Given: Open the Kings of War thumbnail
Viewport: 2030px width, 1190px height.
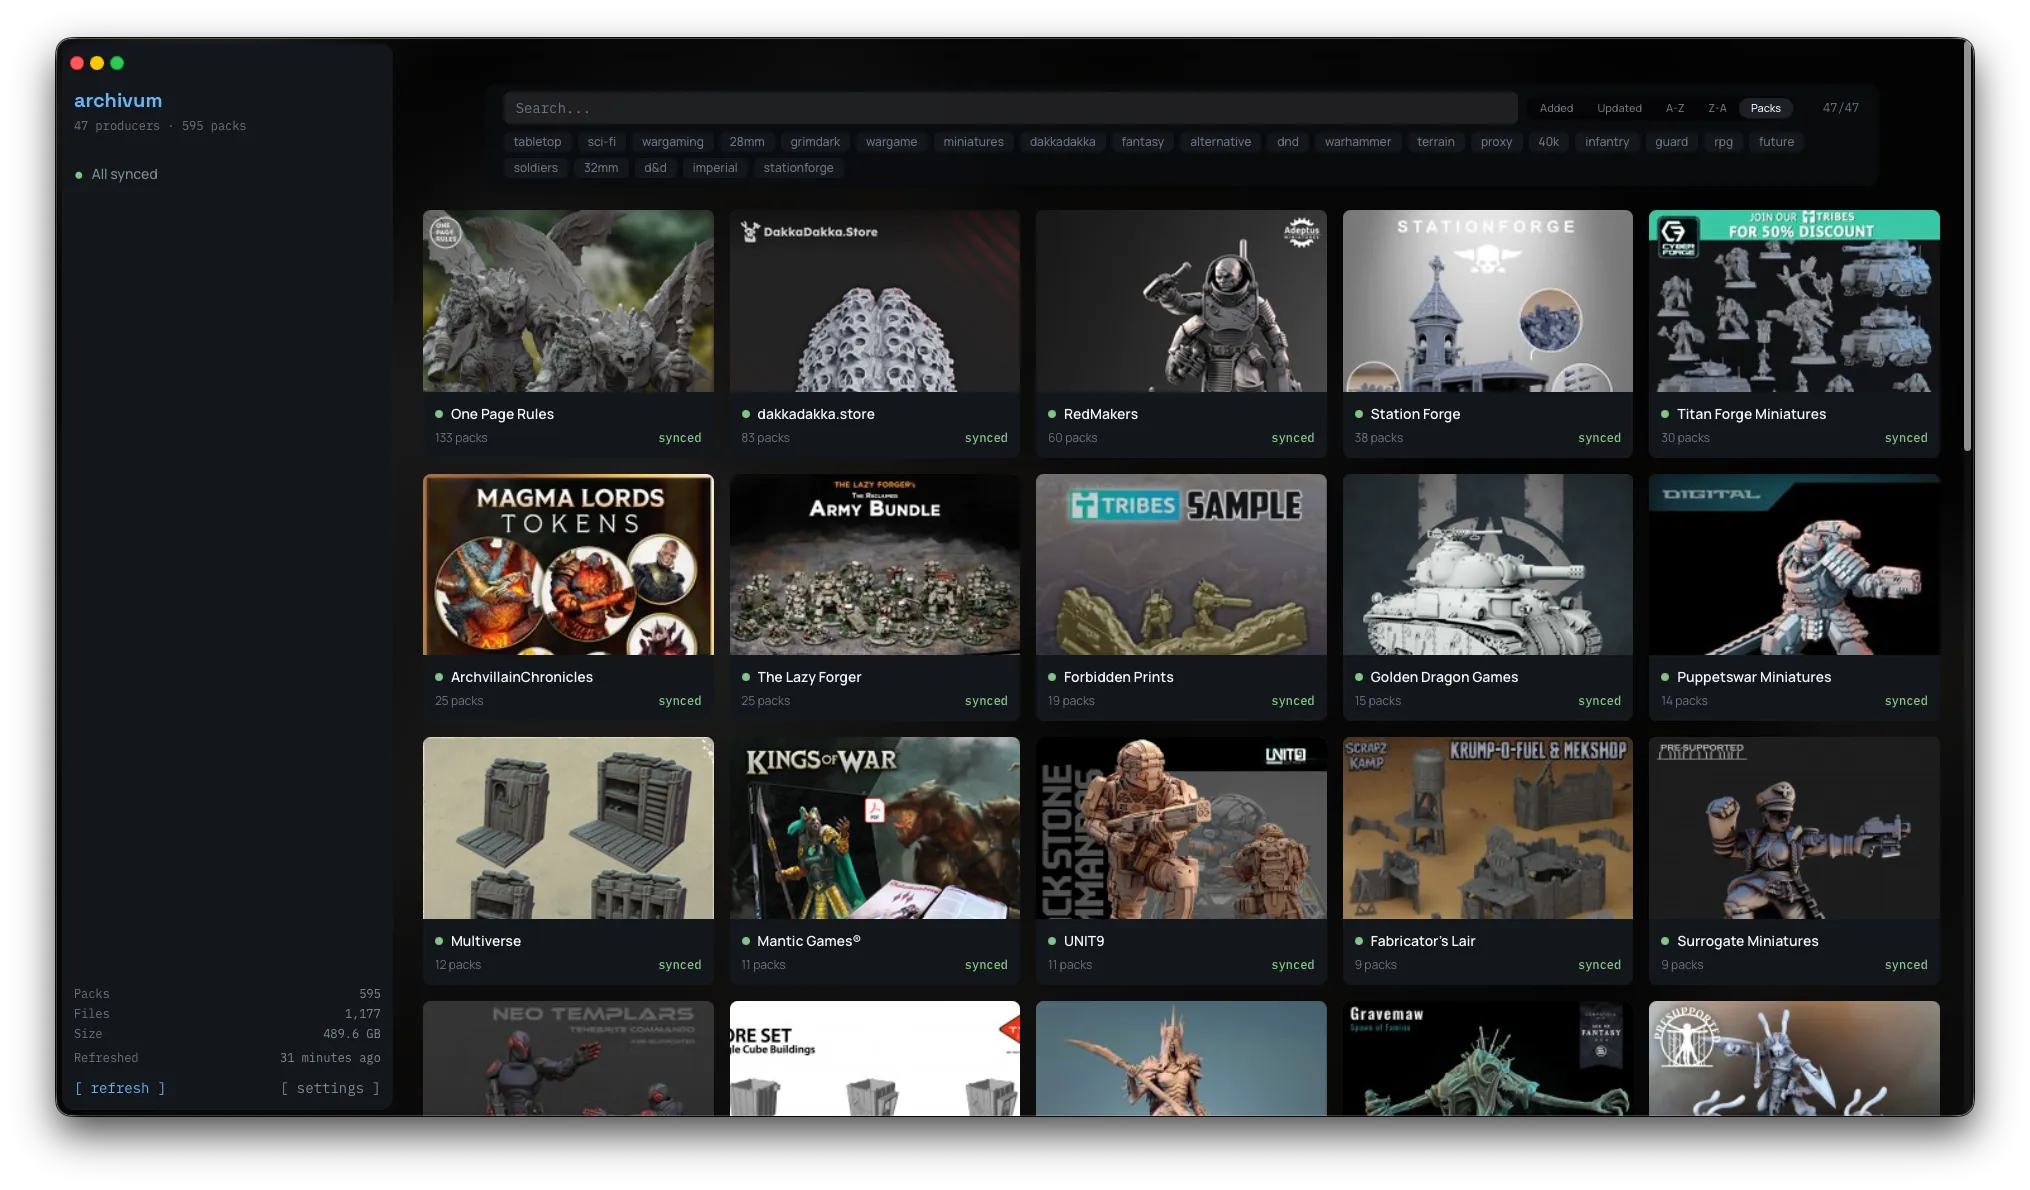Looking at the screenshot, I should click(874, 828).
